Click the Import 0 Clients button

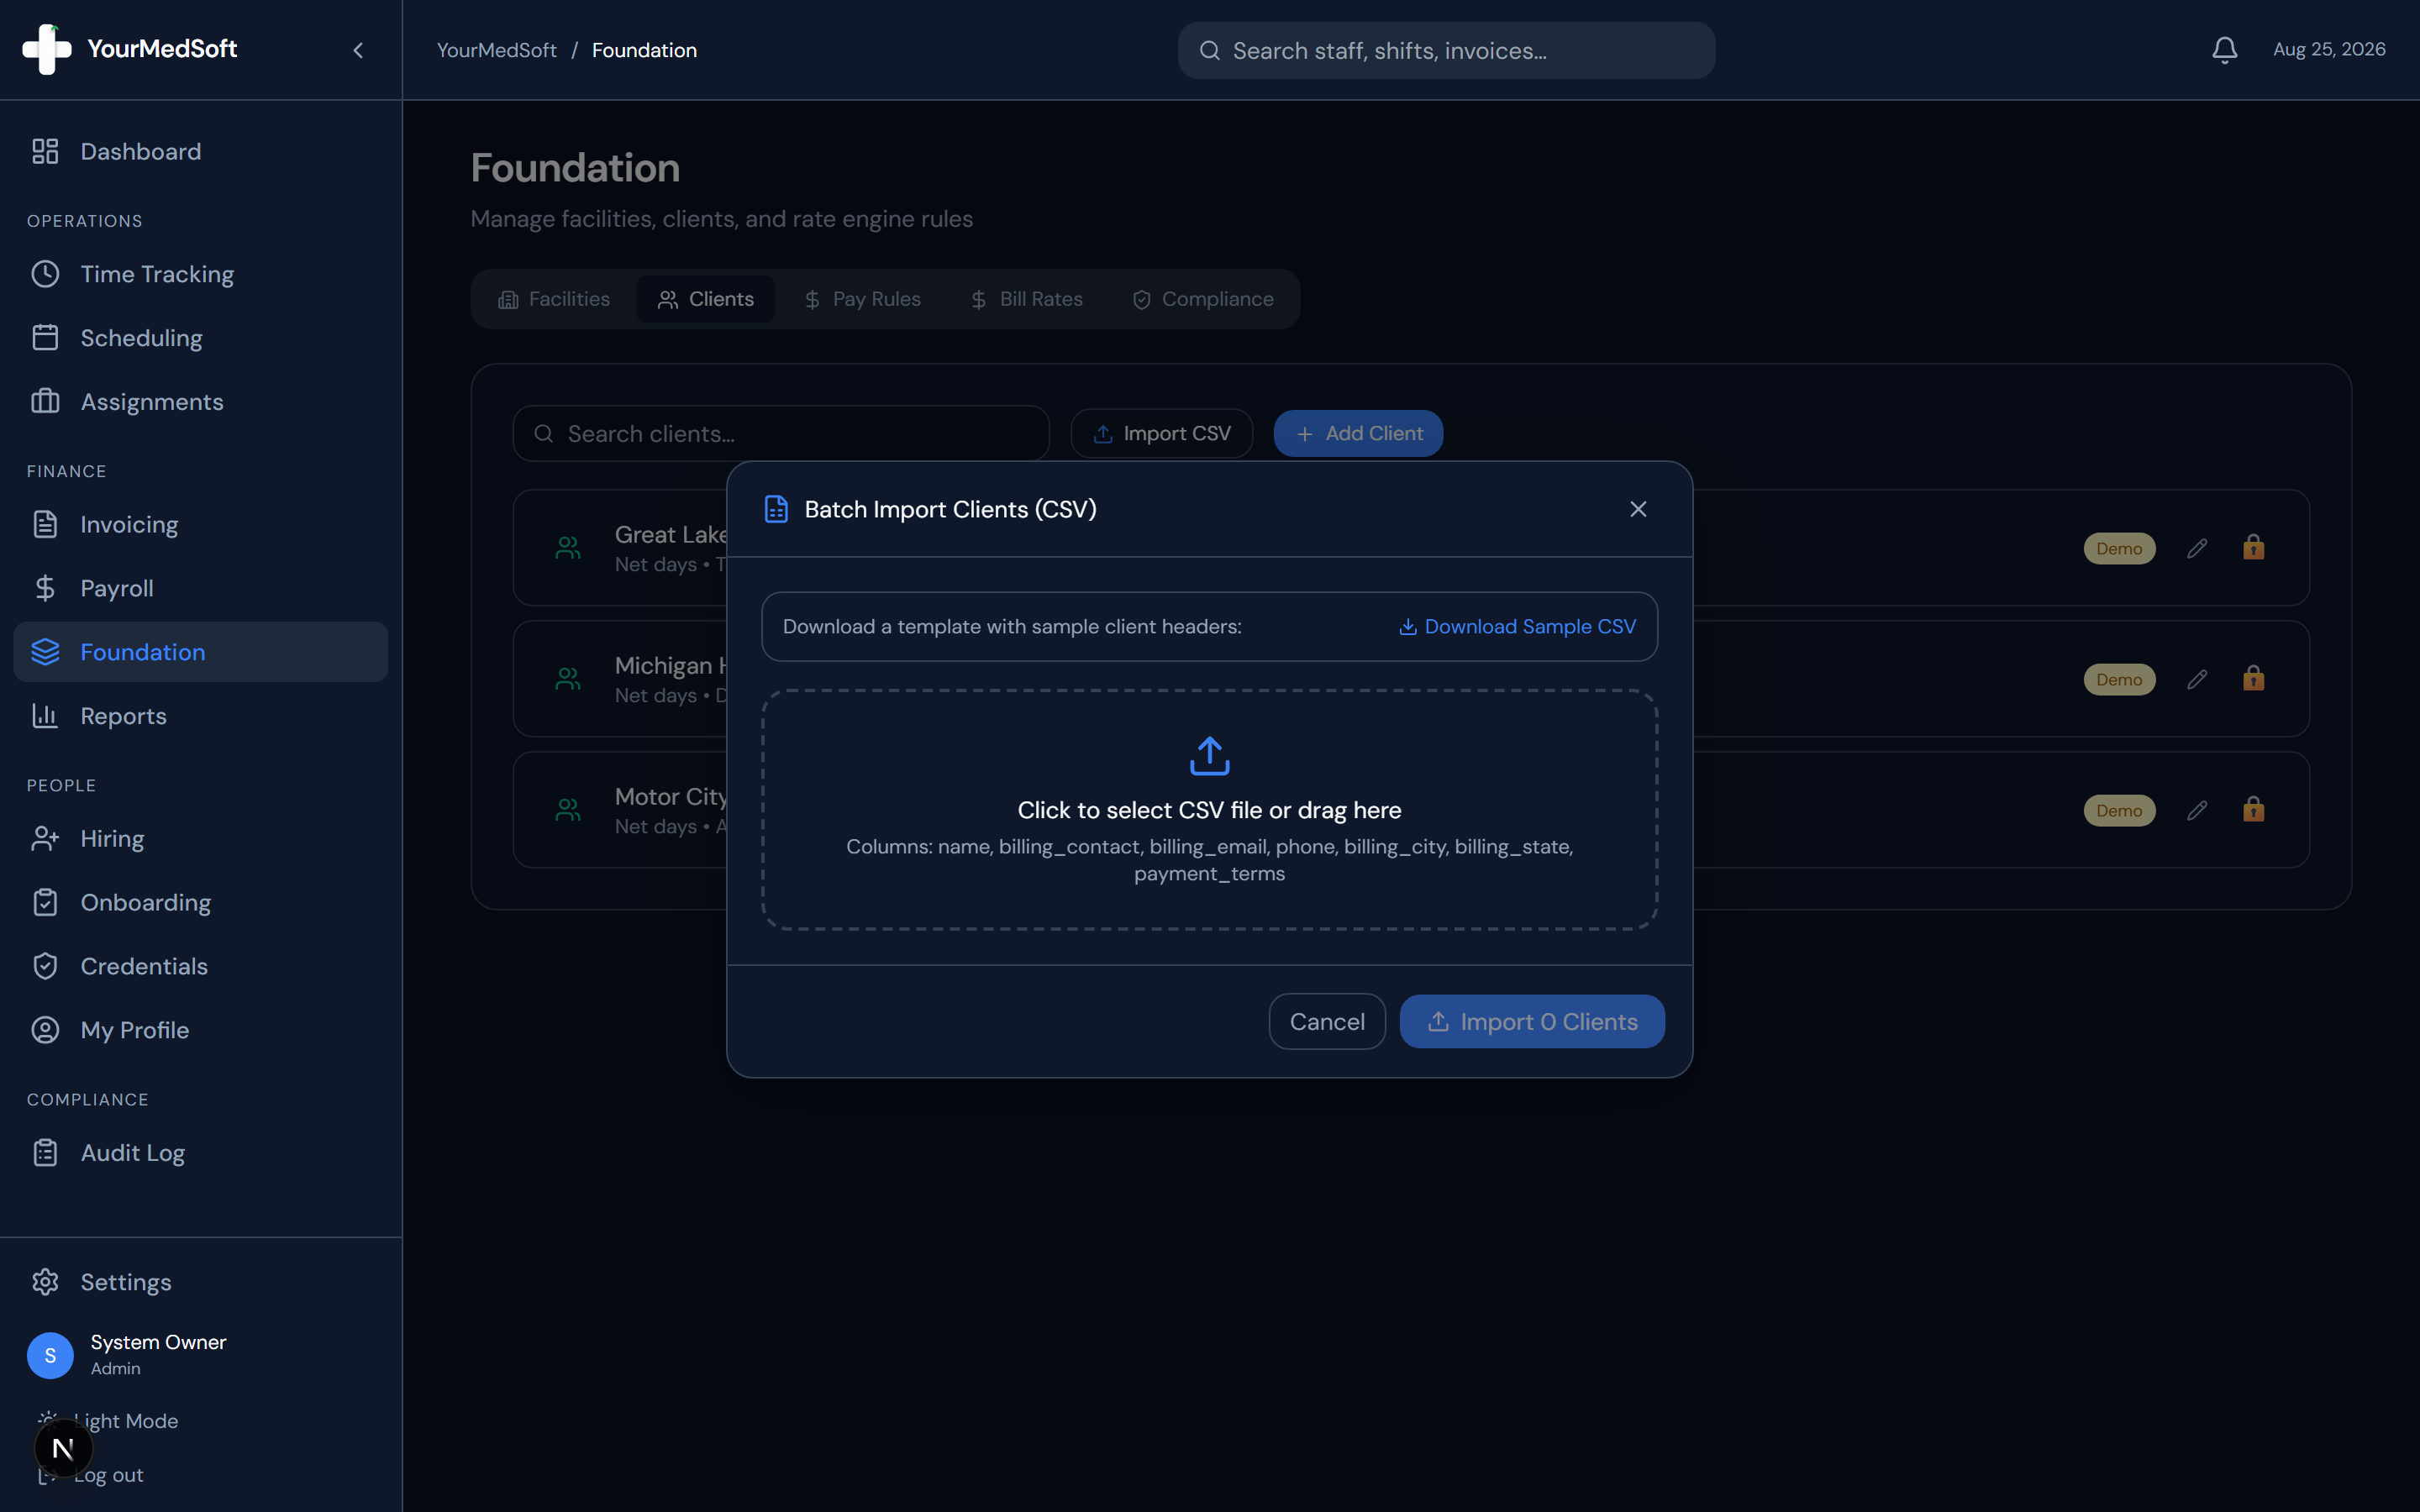[1532, 1021]
